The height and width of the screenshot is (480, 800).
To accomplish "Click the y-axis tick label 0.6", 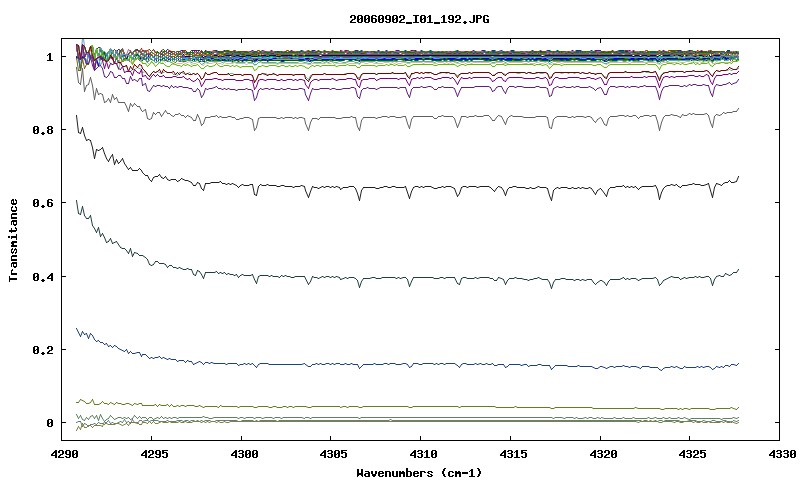I will [43, 203].
